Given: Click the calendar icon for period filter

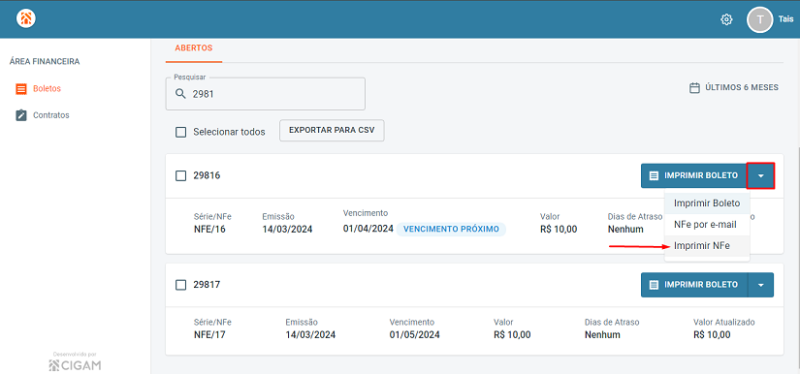Looking at the screenshot, I should pyautogui.click(x=694, y=88).
